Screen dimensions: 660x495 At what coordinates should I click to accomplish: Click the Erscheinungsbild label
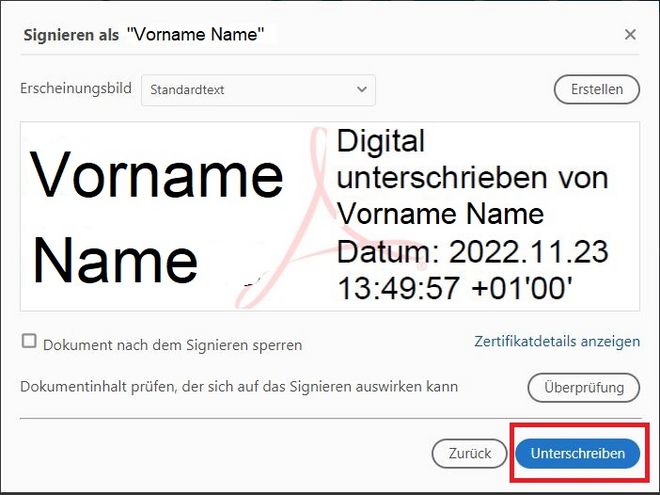click(76, 89)
